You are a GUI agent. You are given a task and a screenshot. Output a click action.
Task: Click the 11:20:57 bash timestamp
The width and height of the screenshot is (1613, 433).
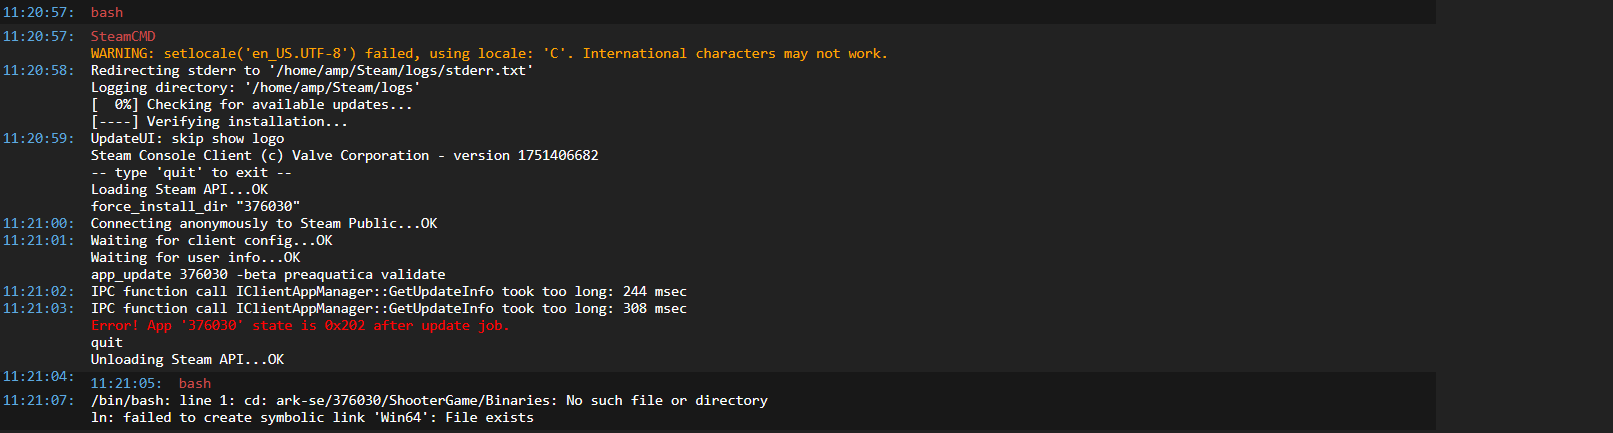(x=38, y=12)
